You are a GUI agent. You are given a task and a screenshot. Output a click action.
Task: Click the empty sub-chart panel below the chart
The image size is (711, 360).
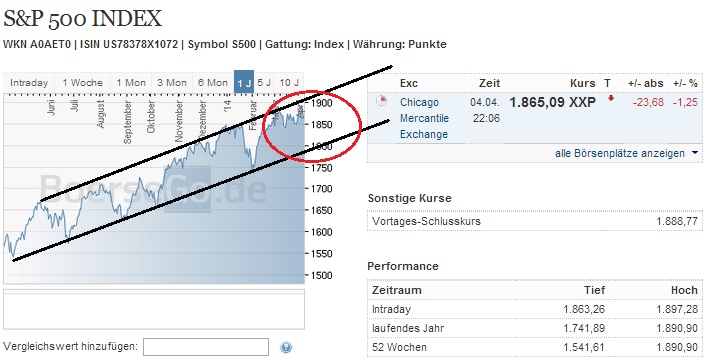154,309
